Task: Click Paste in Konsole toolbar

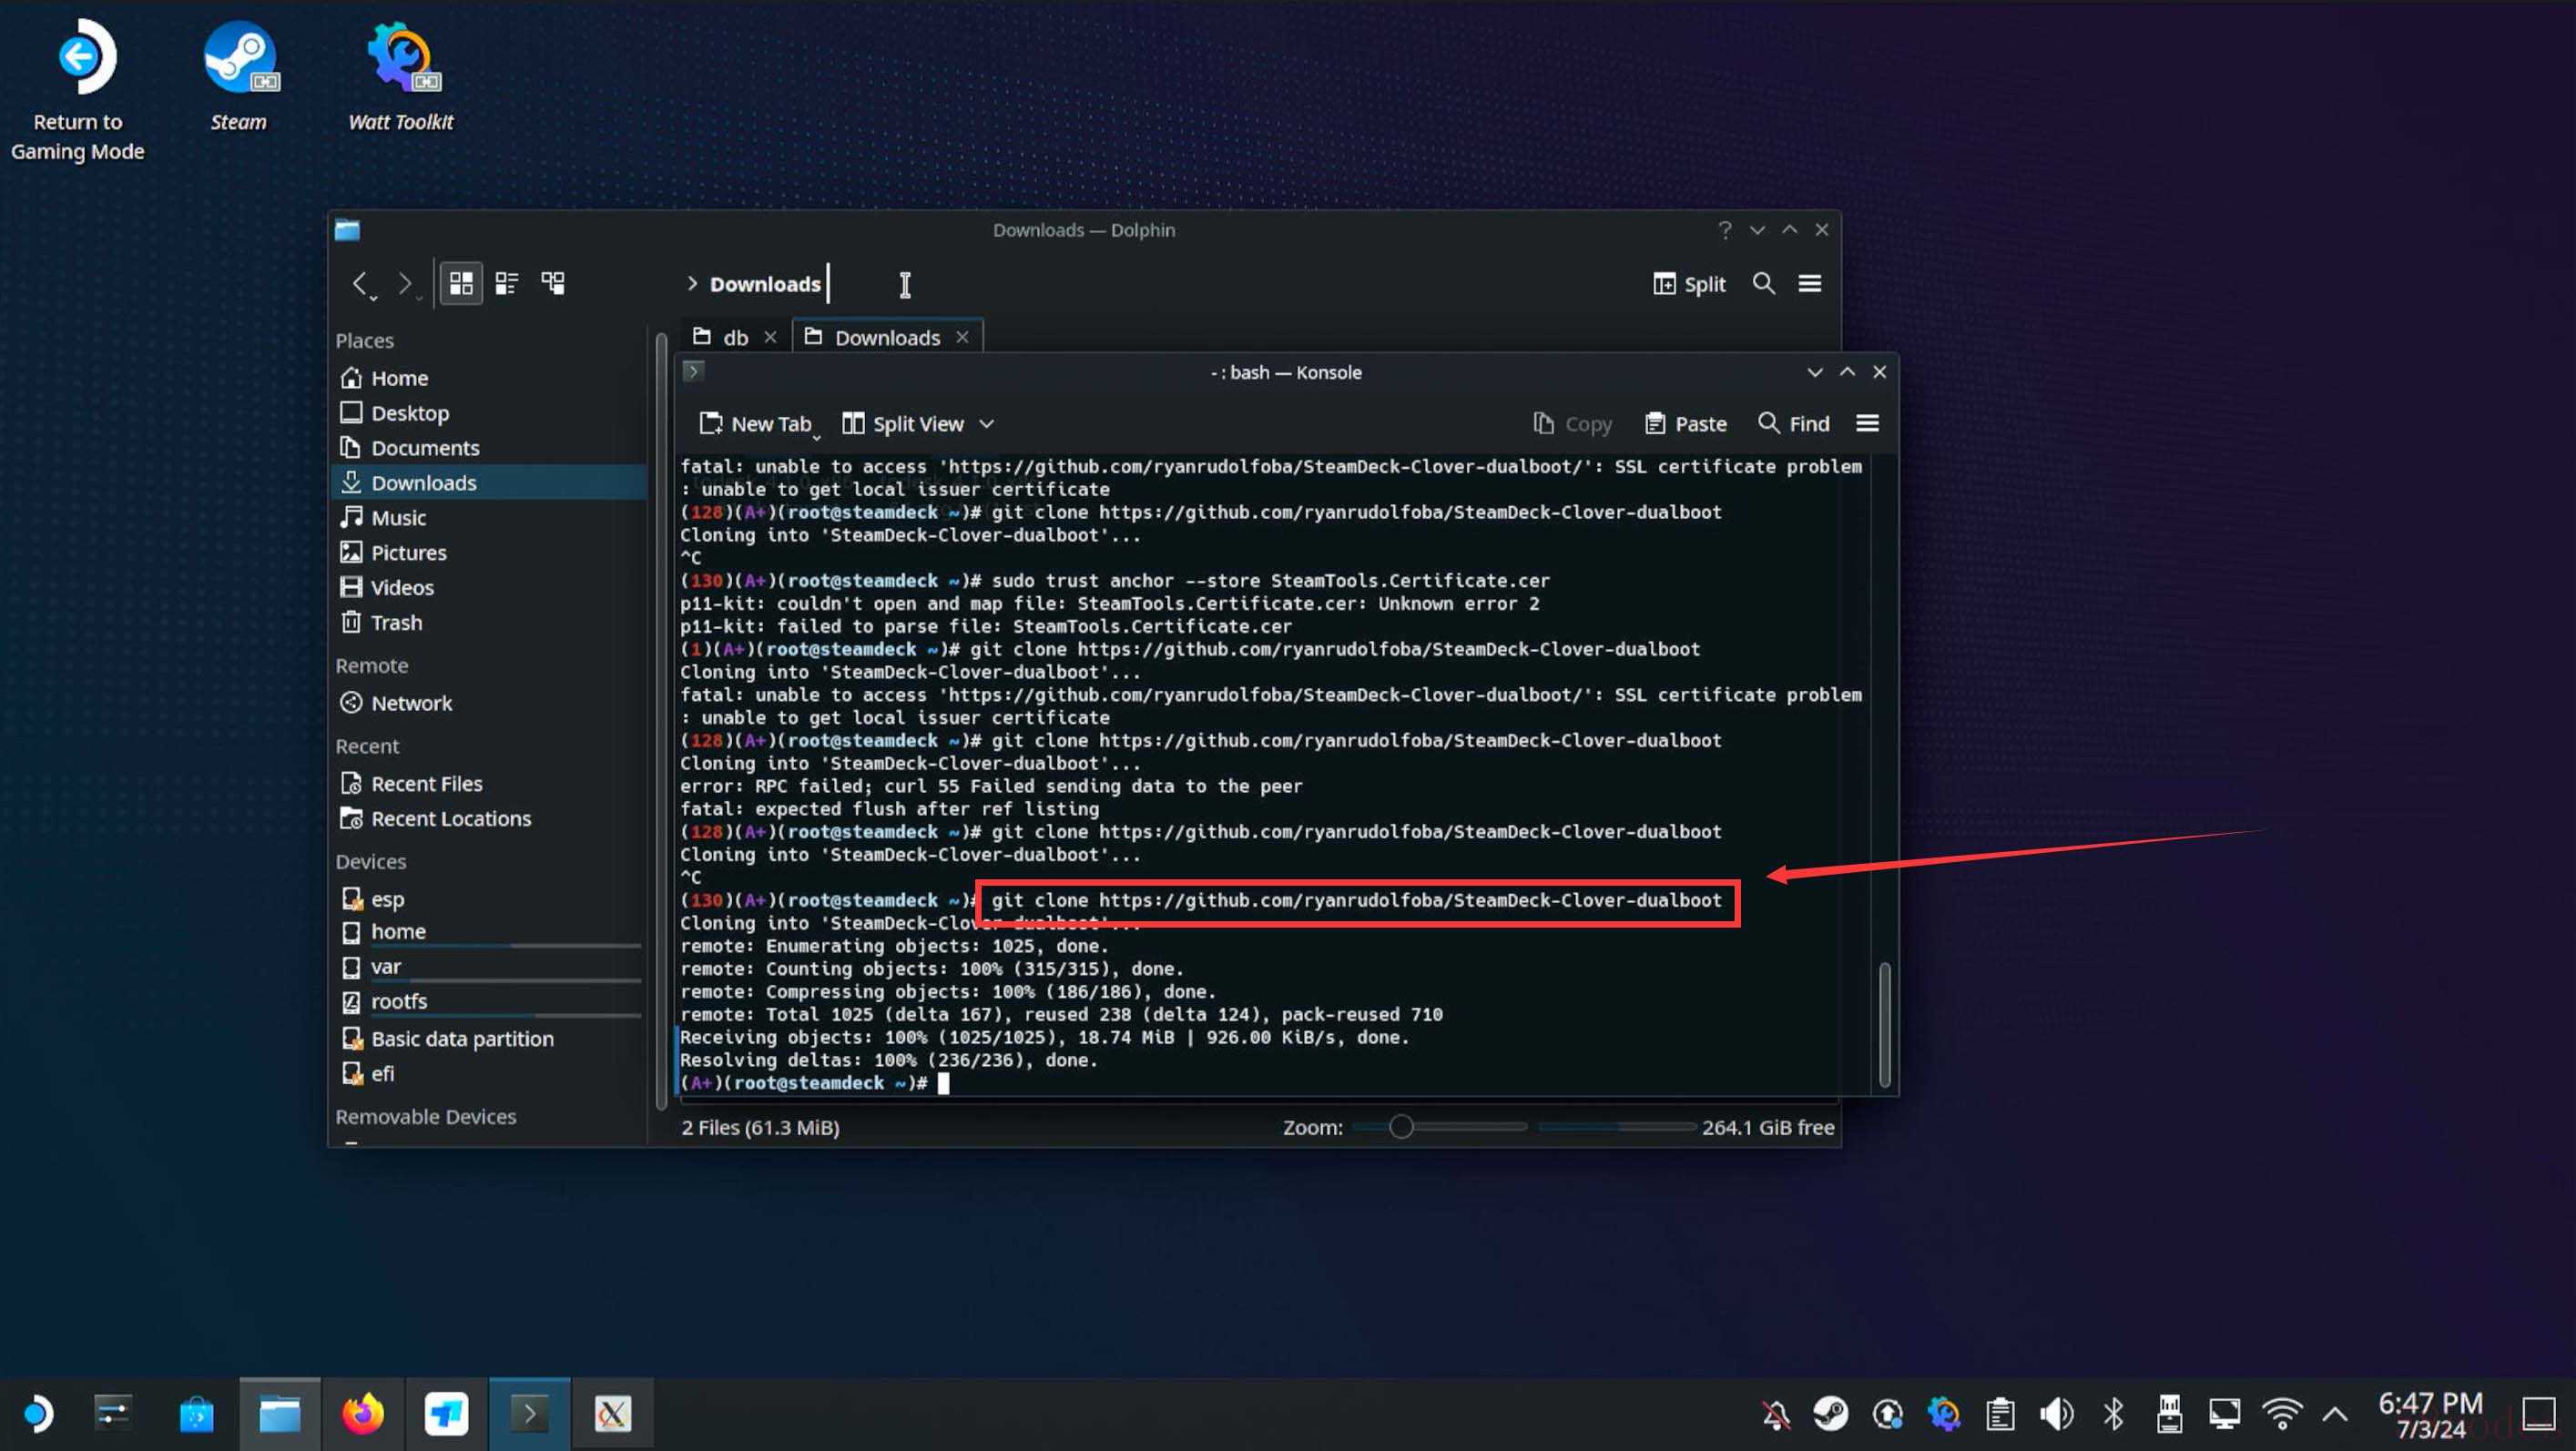Action: (x=1686, y=424)
